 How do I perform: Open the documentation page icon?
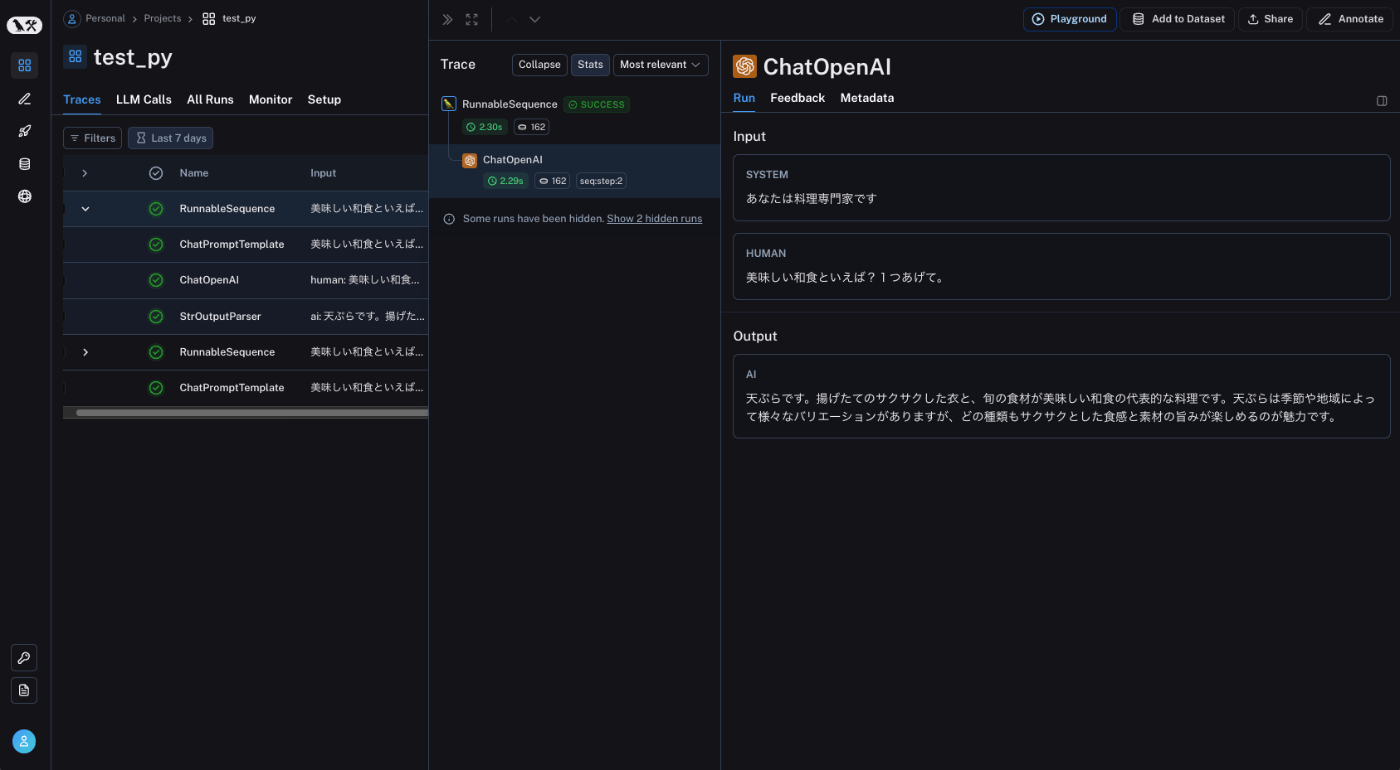[24, 690]
